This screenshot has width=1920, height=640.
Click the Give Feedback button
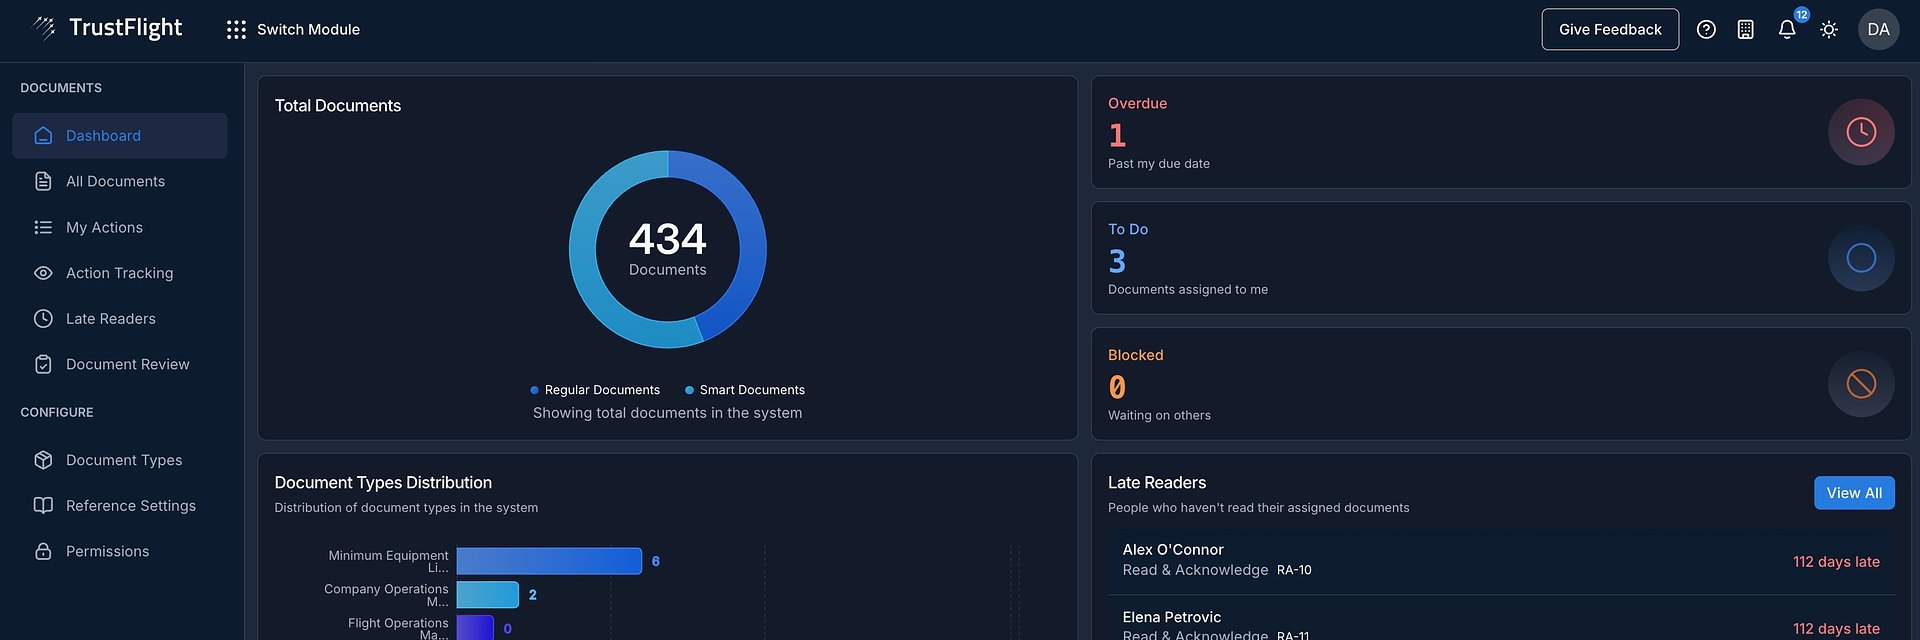click(x=1609, y=30)
